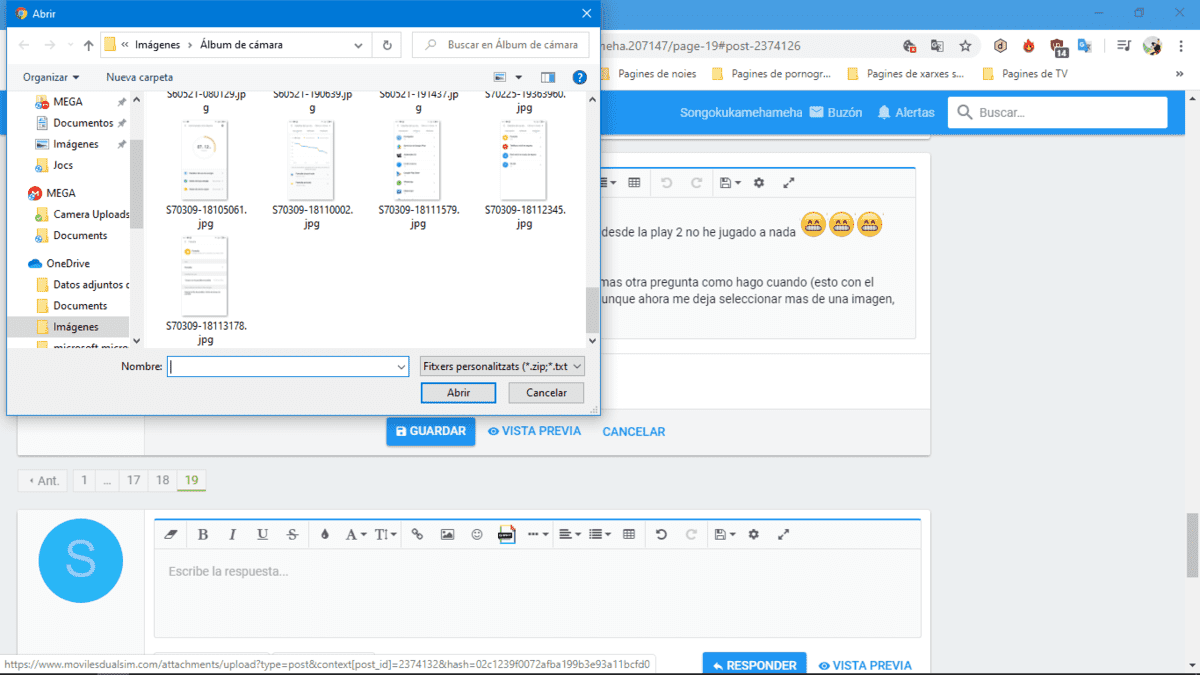Expand the view options dropdown arrow
1200x675 pixels.
(x=519, y=77)
